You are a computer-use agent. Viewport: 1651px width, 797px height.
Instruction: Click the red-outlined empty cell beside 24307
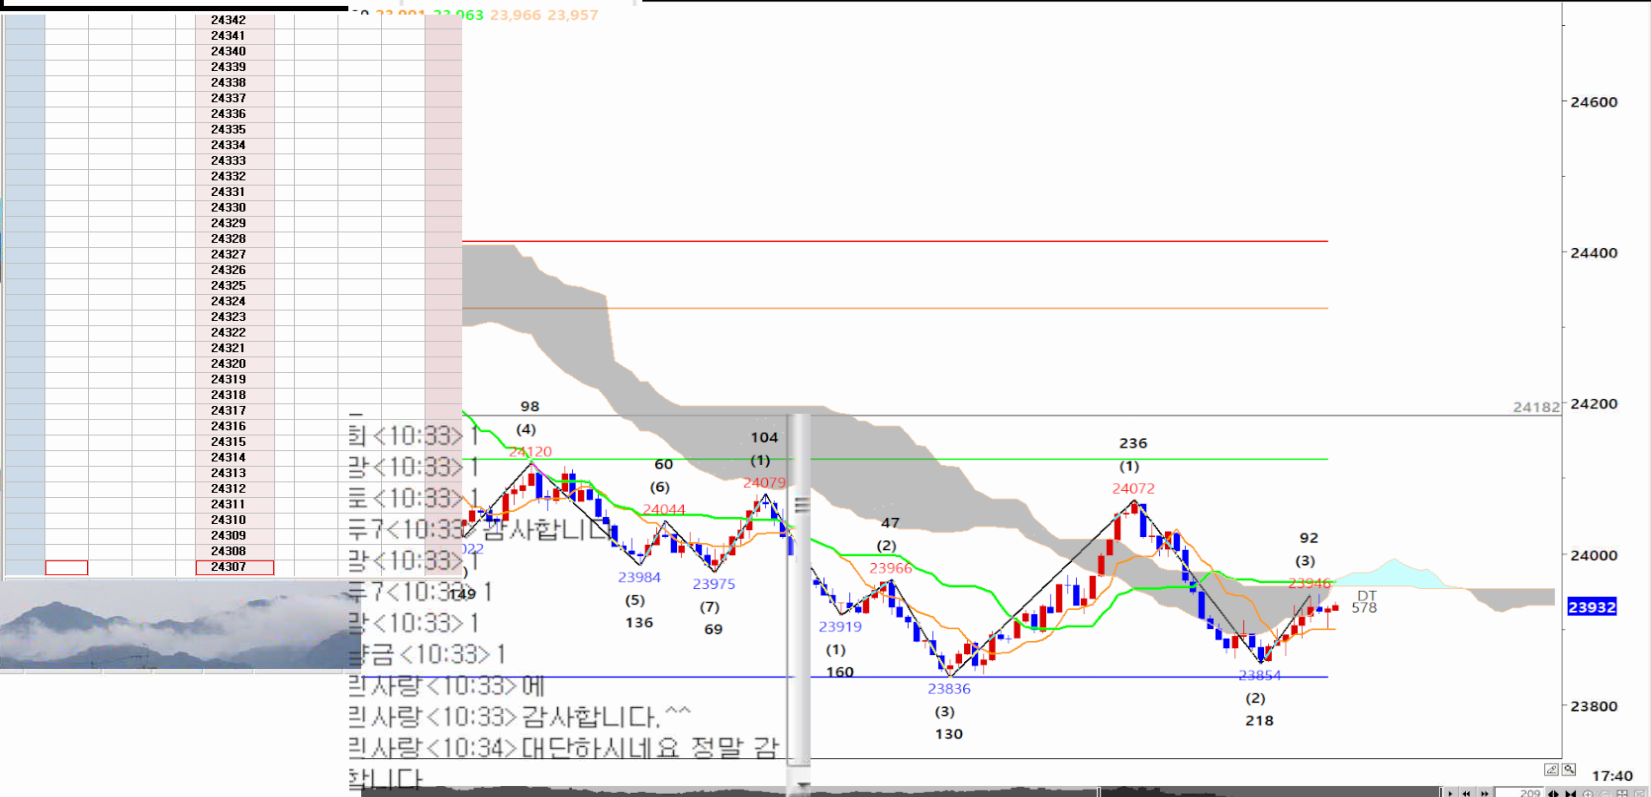pyautogui.click(x=66, y=567)
